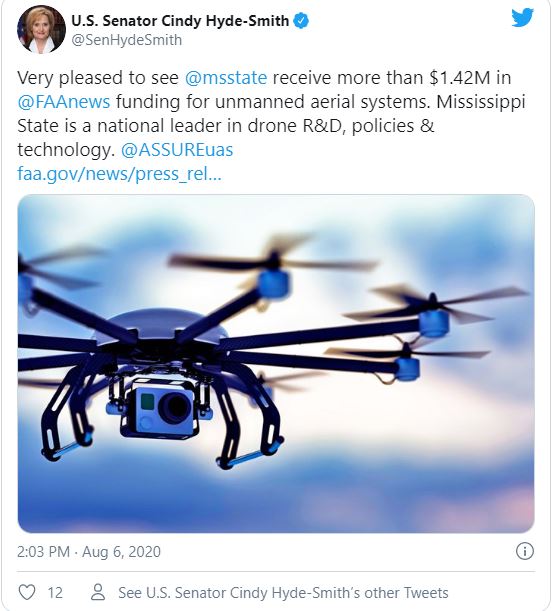
Task: Open the @msstate mention
Action: pyautogui.click(x=226, y=78)
